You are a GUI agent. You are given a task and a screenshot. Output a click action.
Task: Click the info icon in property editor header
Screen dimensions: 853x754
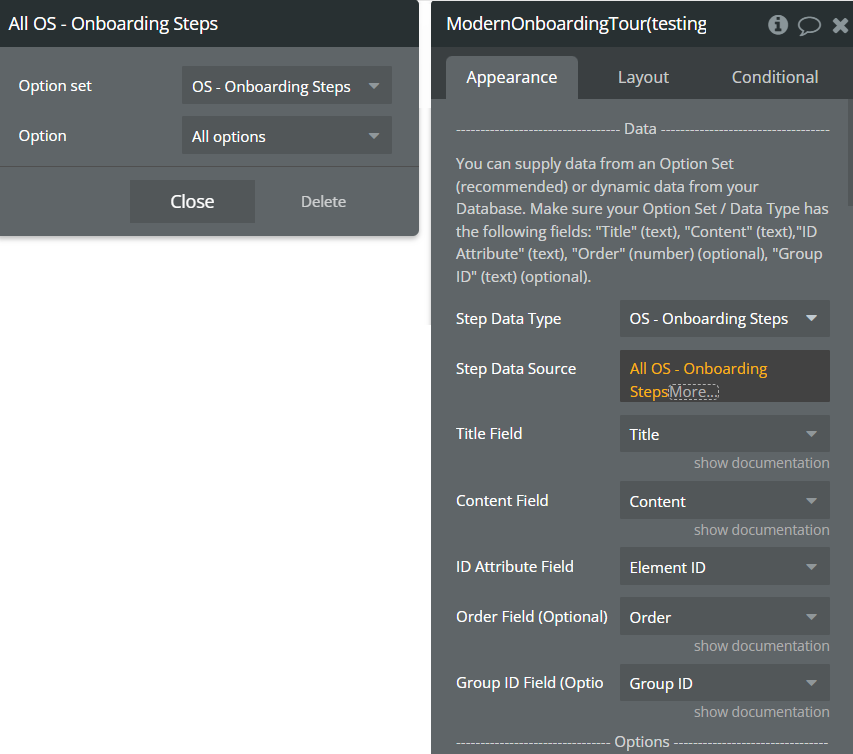(777, 25)
